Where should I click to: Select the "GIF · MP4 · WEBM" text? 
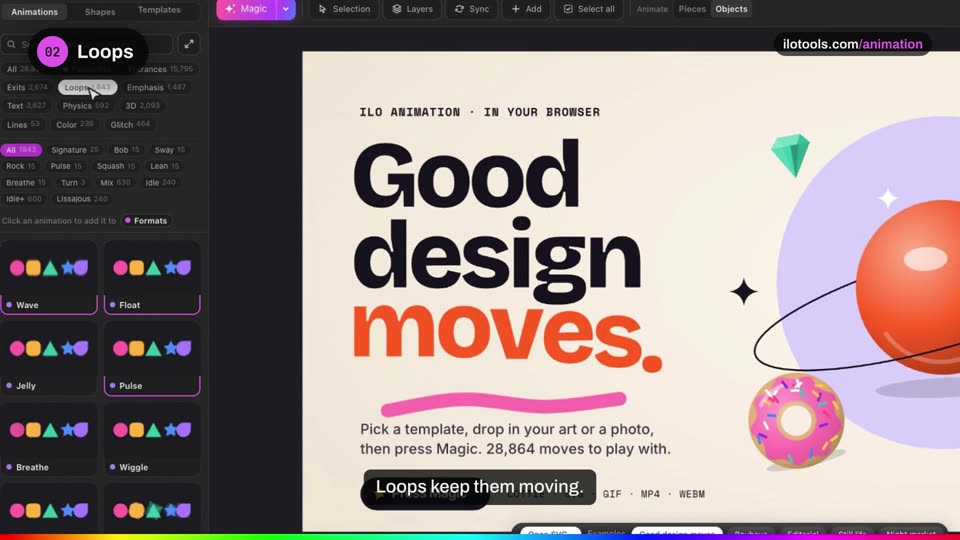(654, 494)
